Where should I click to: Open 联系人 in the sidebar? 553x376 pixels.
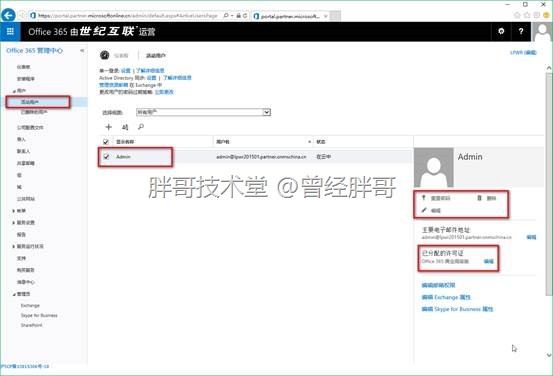(x=24, y=151)
